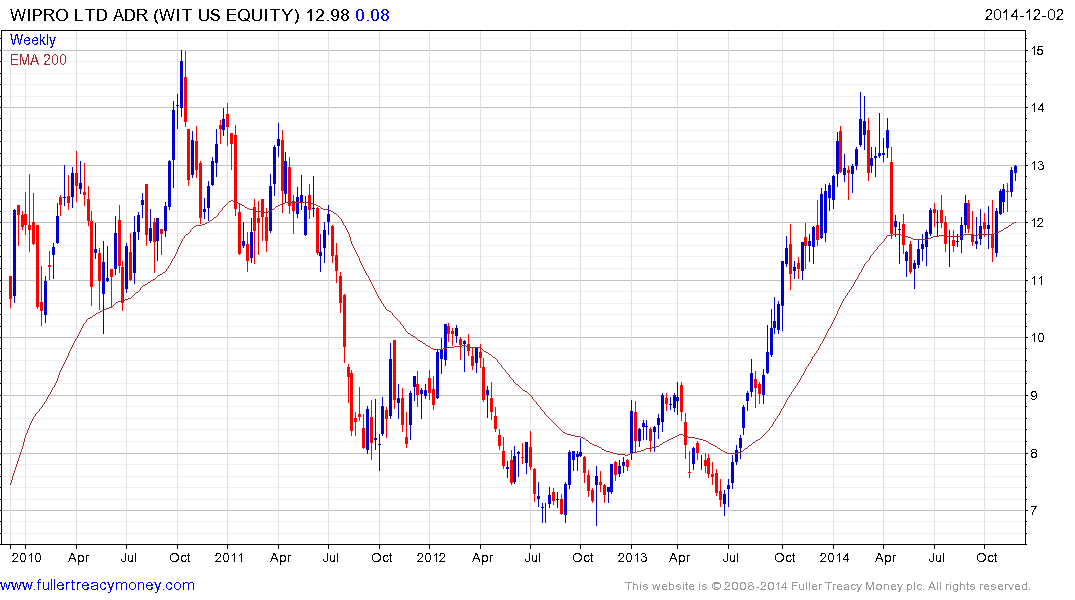Click the last price value 12.98

(x=327, y=15)
